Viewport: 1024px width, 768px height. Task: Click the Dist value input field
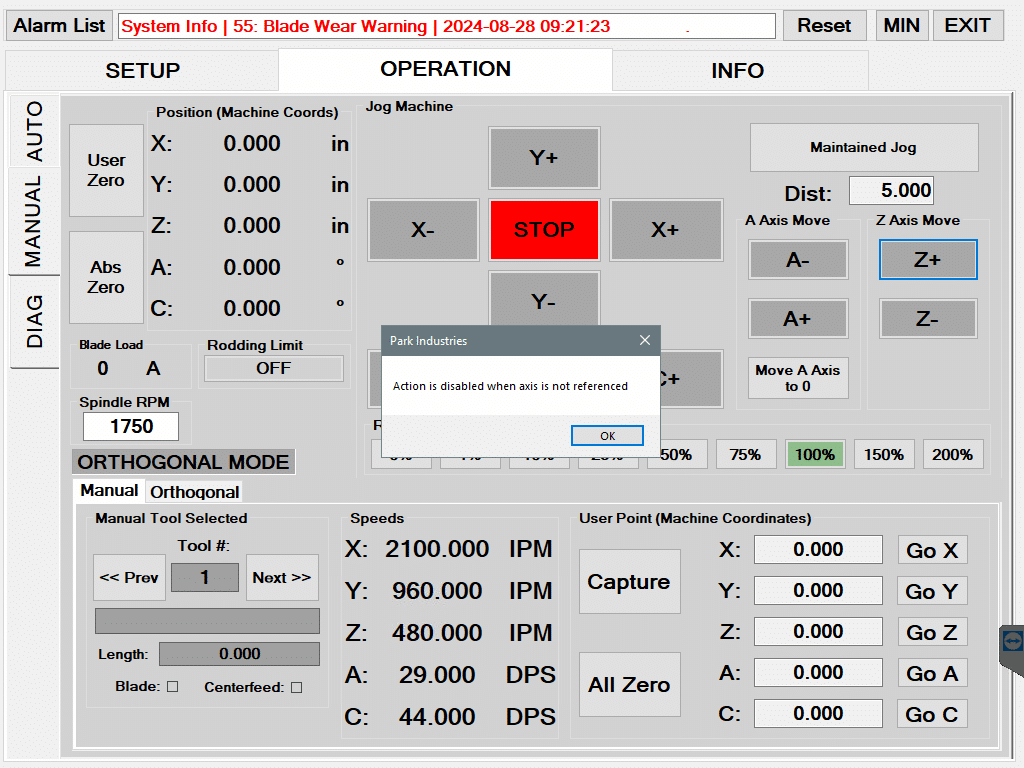point(891,190)
